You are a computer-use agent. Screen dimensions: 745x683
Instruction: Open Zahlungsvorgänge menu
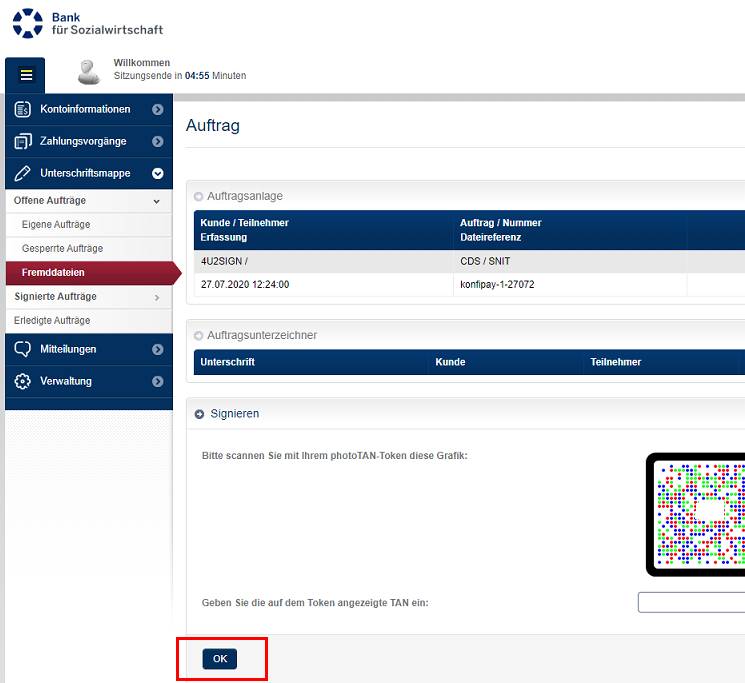89,142
